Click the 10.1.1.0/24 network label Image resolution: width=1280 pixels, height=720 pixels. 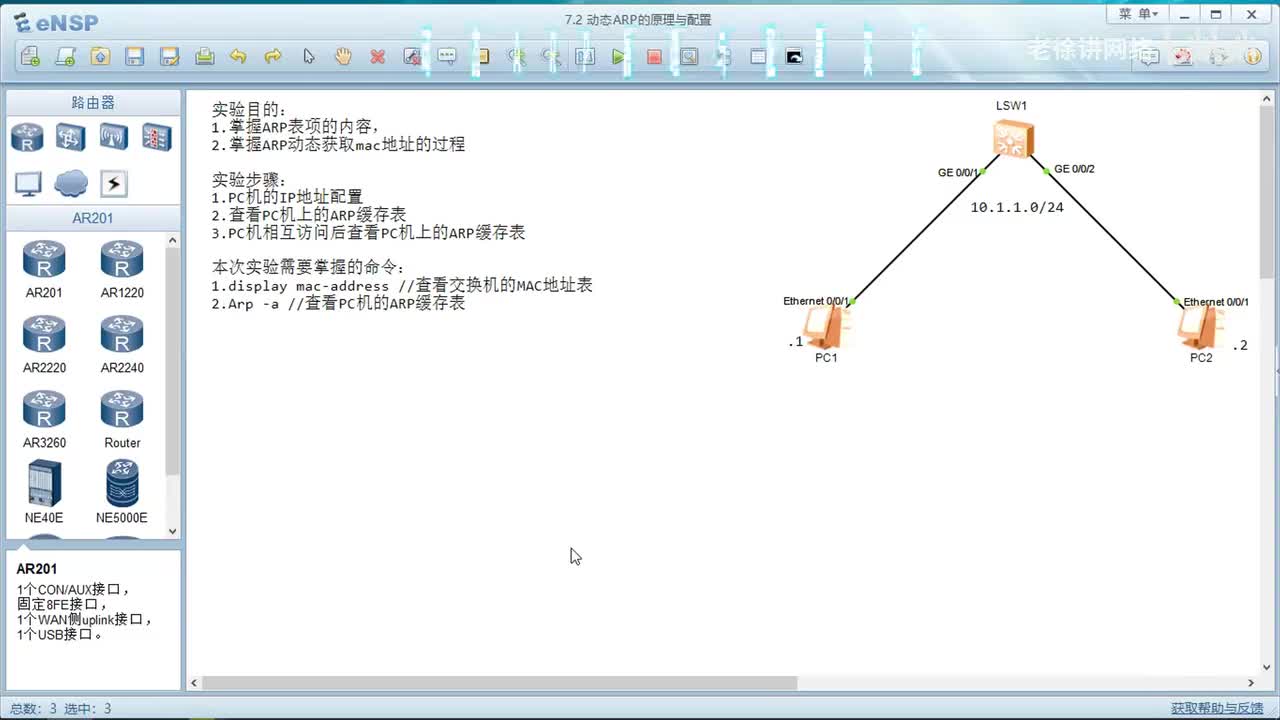coord(1017,207)
